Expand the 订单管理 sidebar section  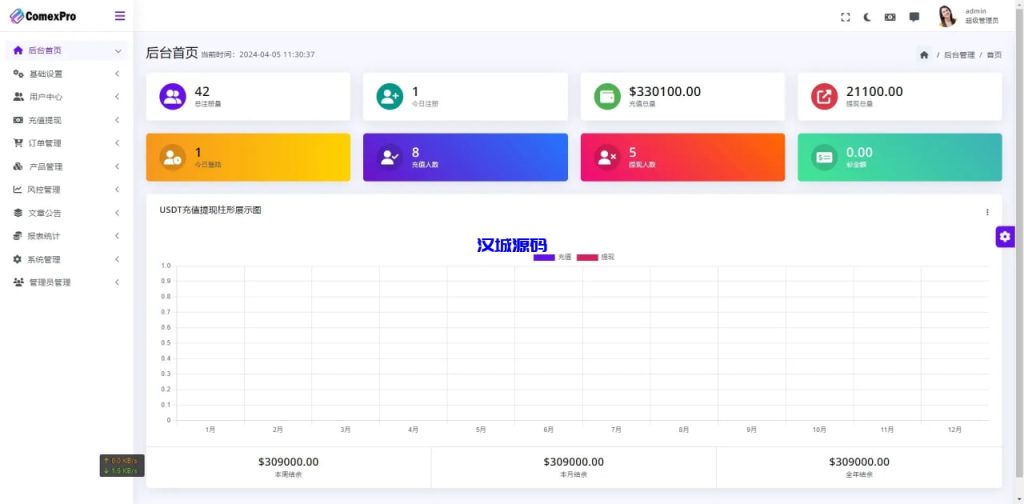(65, 143)
